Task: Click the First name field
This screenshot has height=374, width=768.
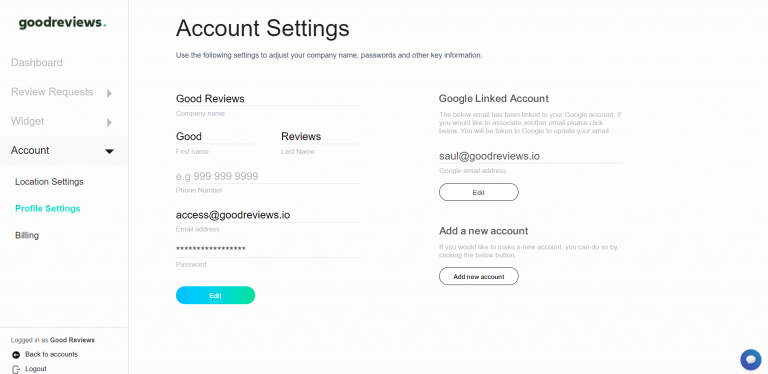Action: tap(215, 137)
